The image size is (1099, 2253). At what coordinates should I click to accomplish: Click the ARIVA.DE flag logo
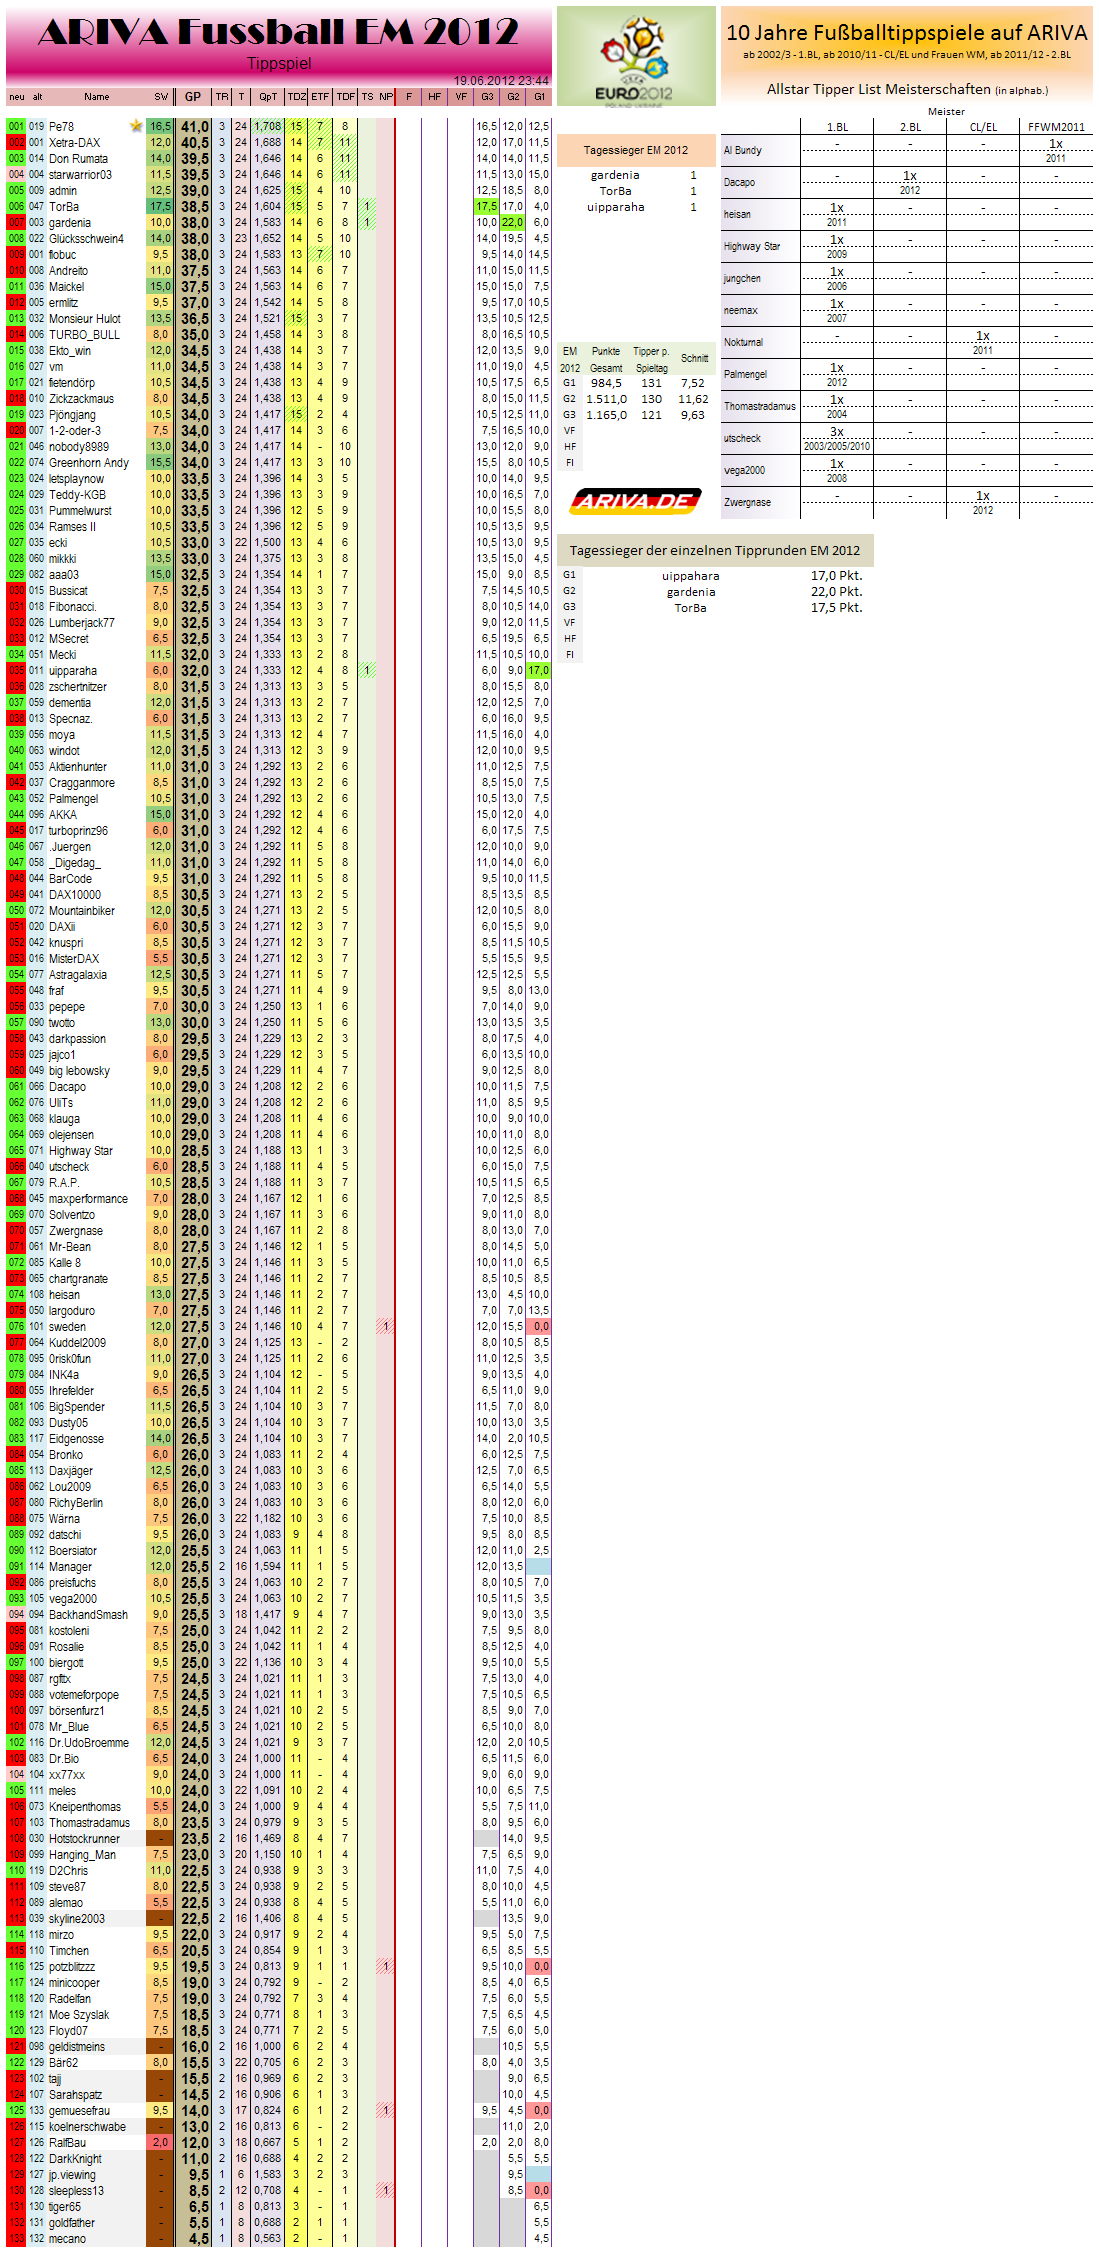click(635, 500)
